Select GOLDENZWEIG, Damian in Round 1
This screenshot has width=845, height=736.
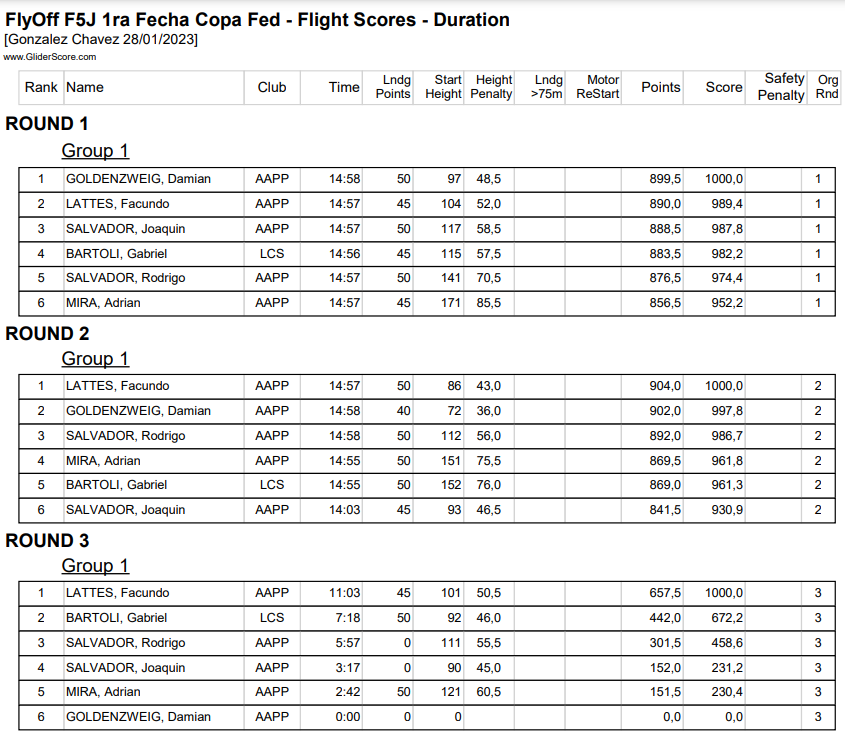[x=138, y=179]
